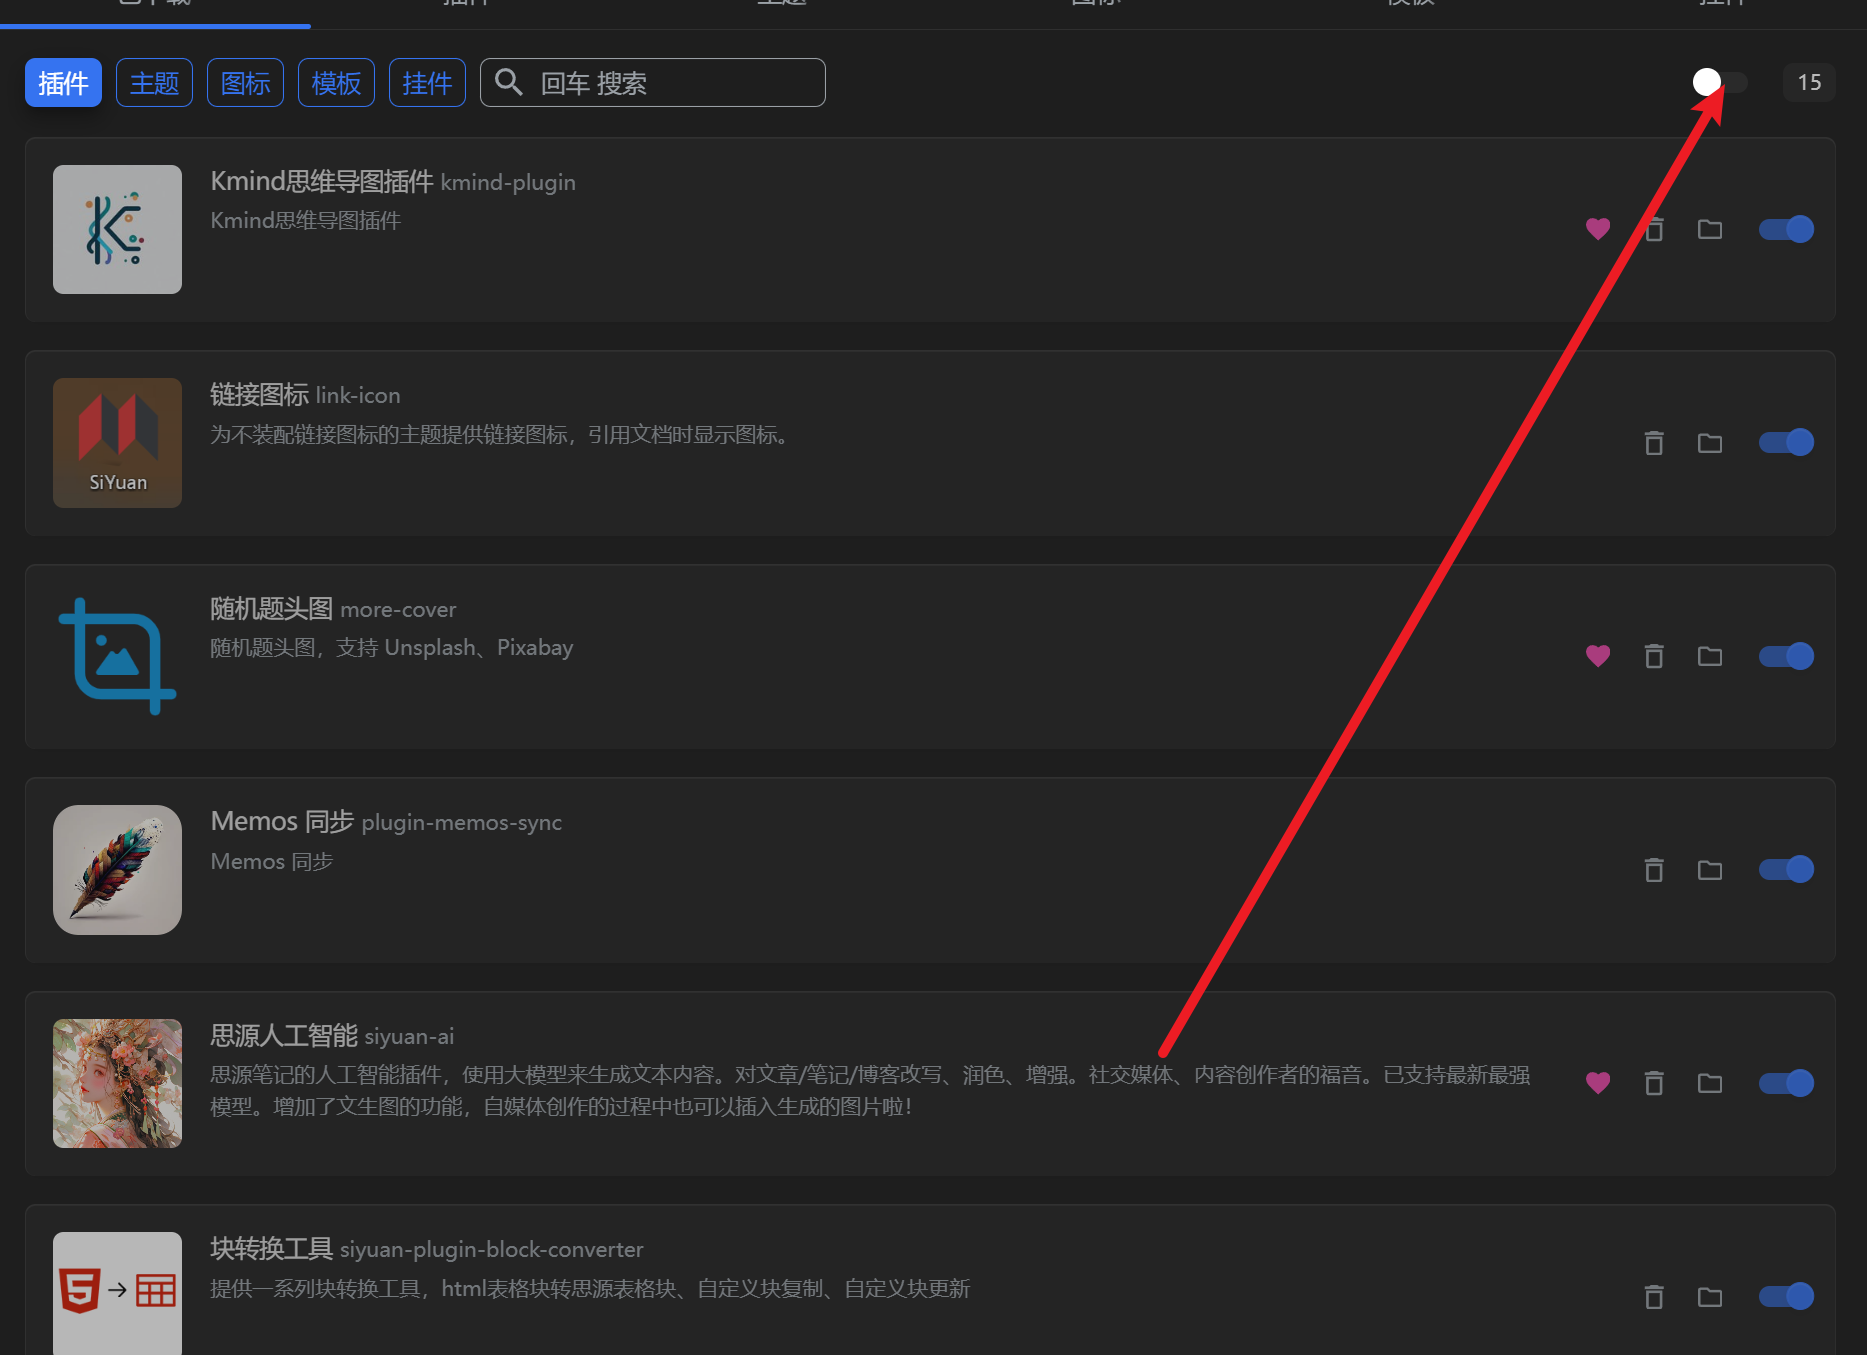Open folder icon for plugin-memos-sync
Screen dimensions: 1867x1355
pos(1710,869)
